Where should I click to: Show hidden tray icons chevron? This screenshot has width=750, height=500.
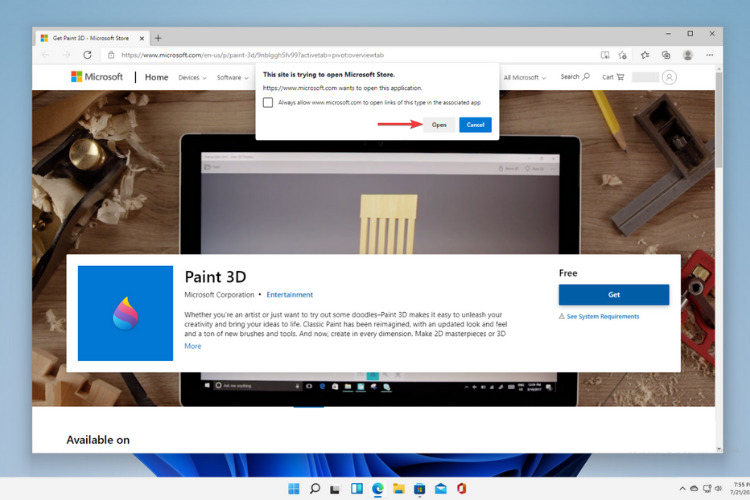[682, 489]
